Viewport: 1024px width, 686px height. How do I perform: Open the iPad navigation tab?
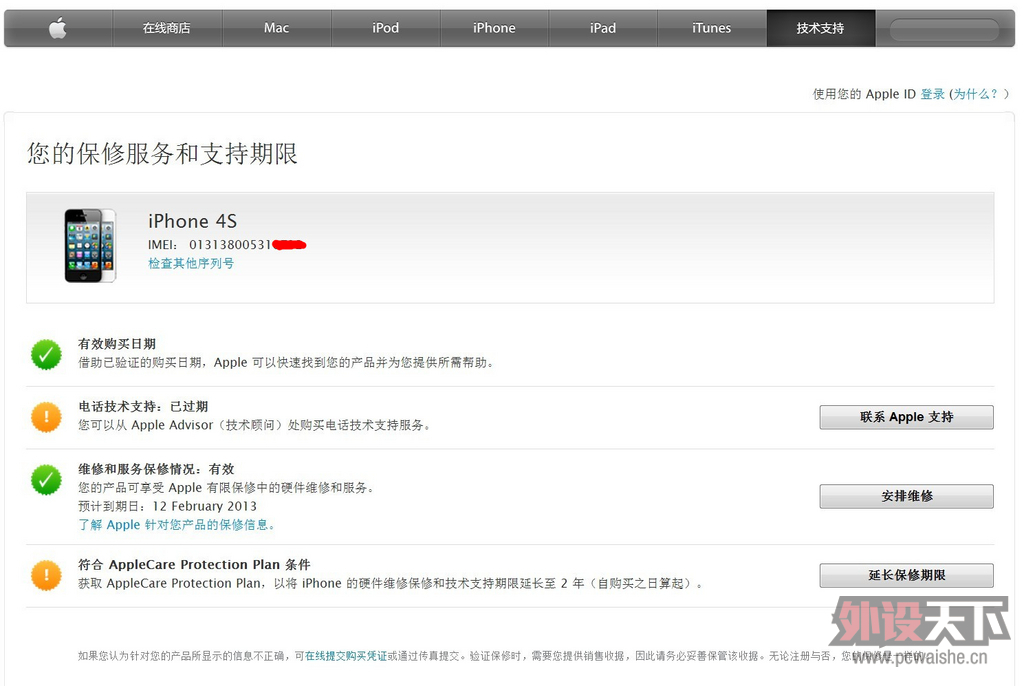[x=603, y=28]
